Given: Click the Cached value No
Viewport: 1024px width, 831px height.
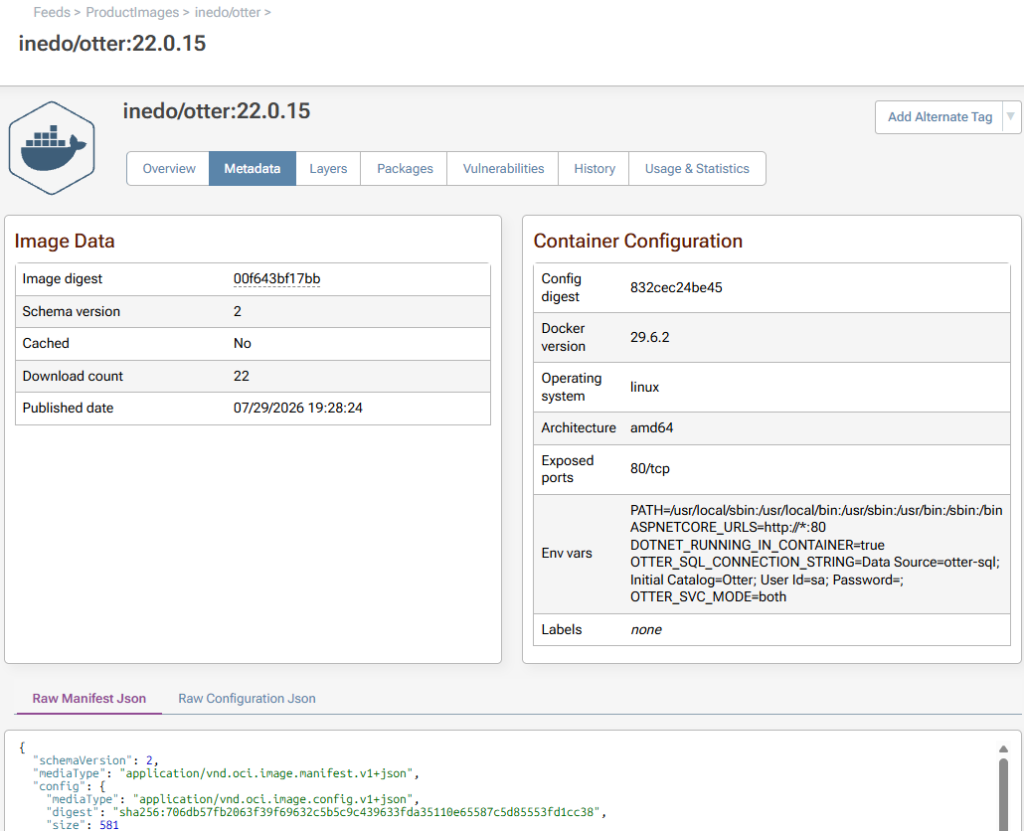Looking at the screenshot, I should pos(242,344).
